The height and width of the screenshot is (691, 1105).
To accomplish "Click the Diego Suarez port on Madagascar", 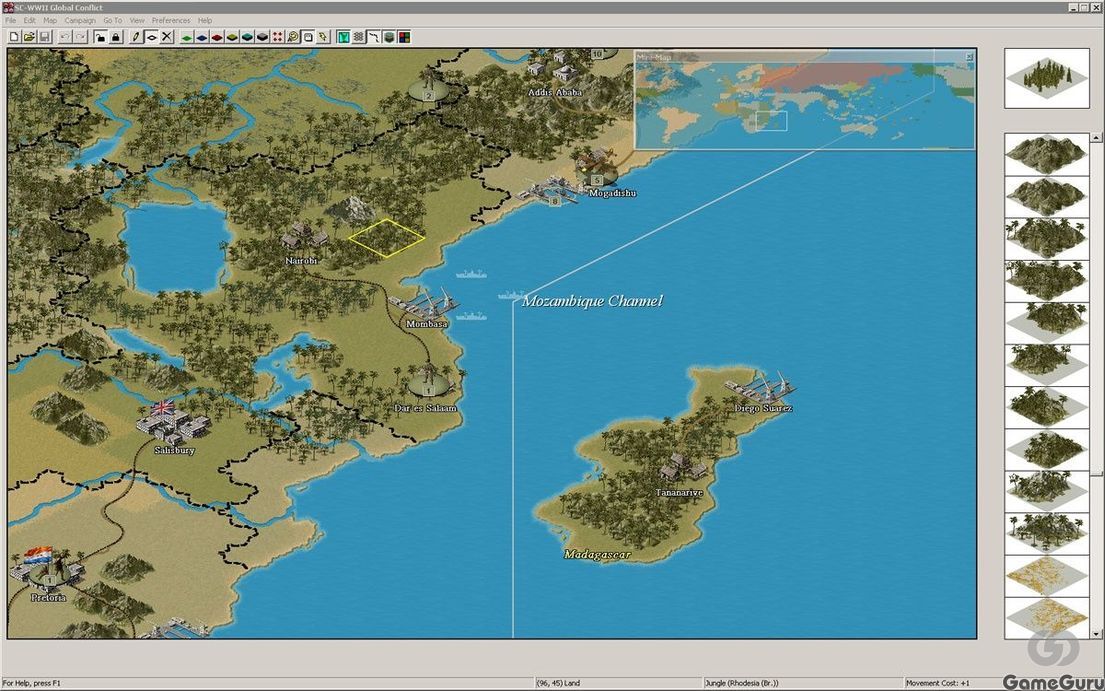I will pos(761,387).
